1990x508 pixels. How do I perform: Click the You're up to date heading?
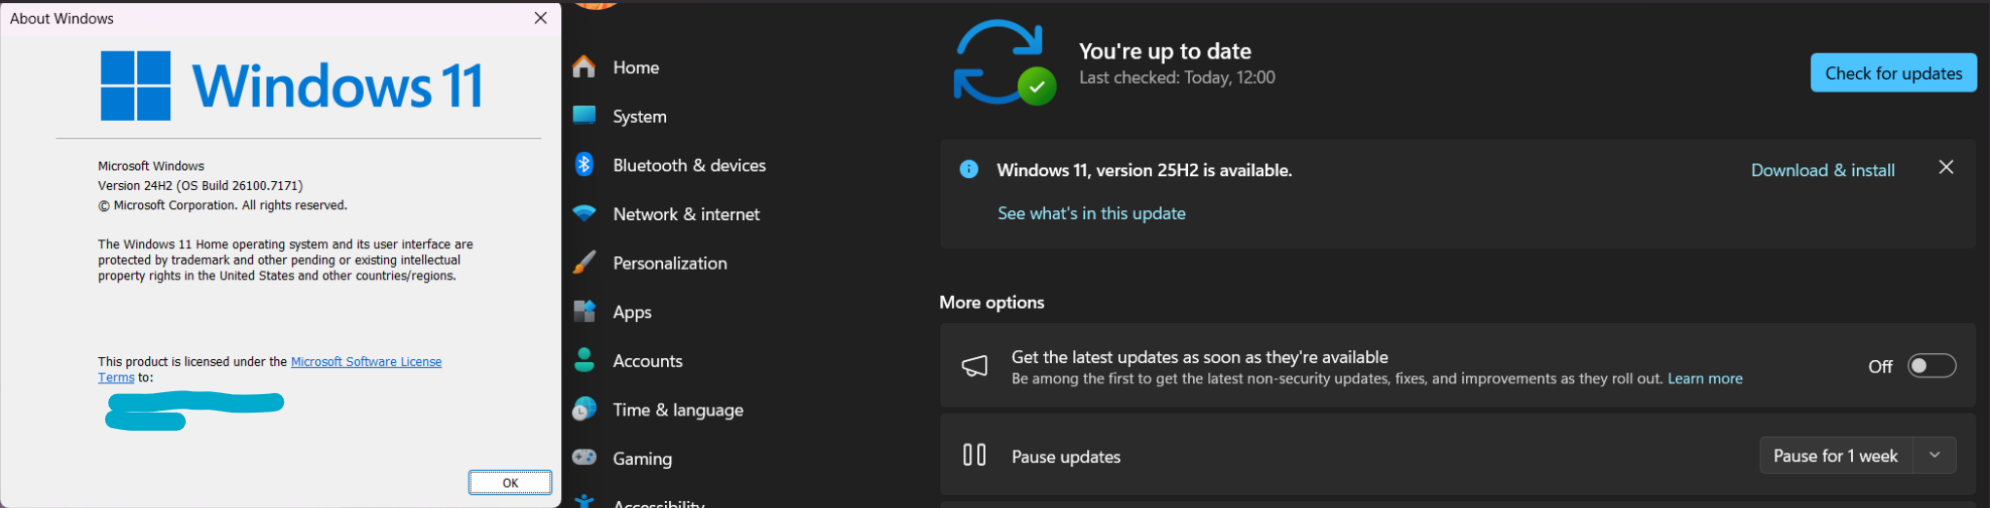pos(1165,51)
